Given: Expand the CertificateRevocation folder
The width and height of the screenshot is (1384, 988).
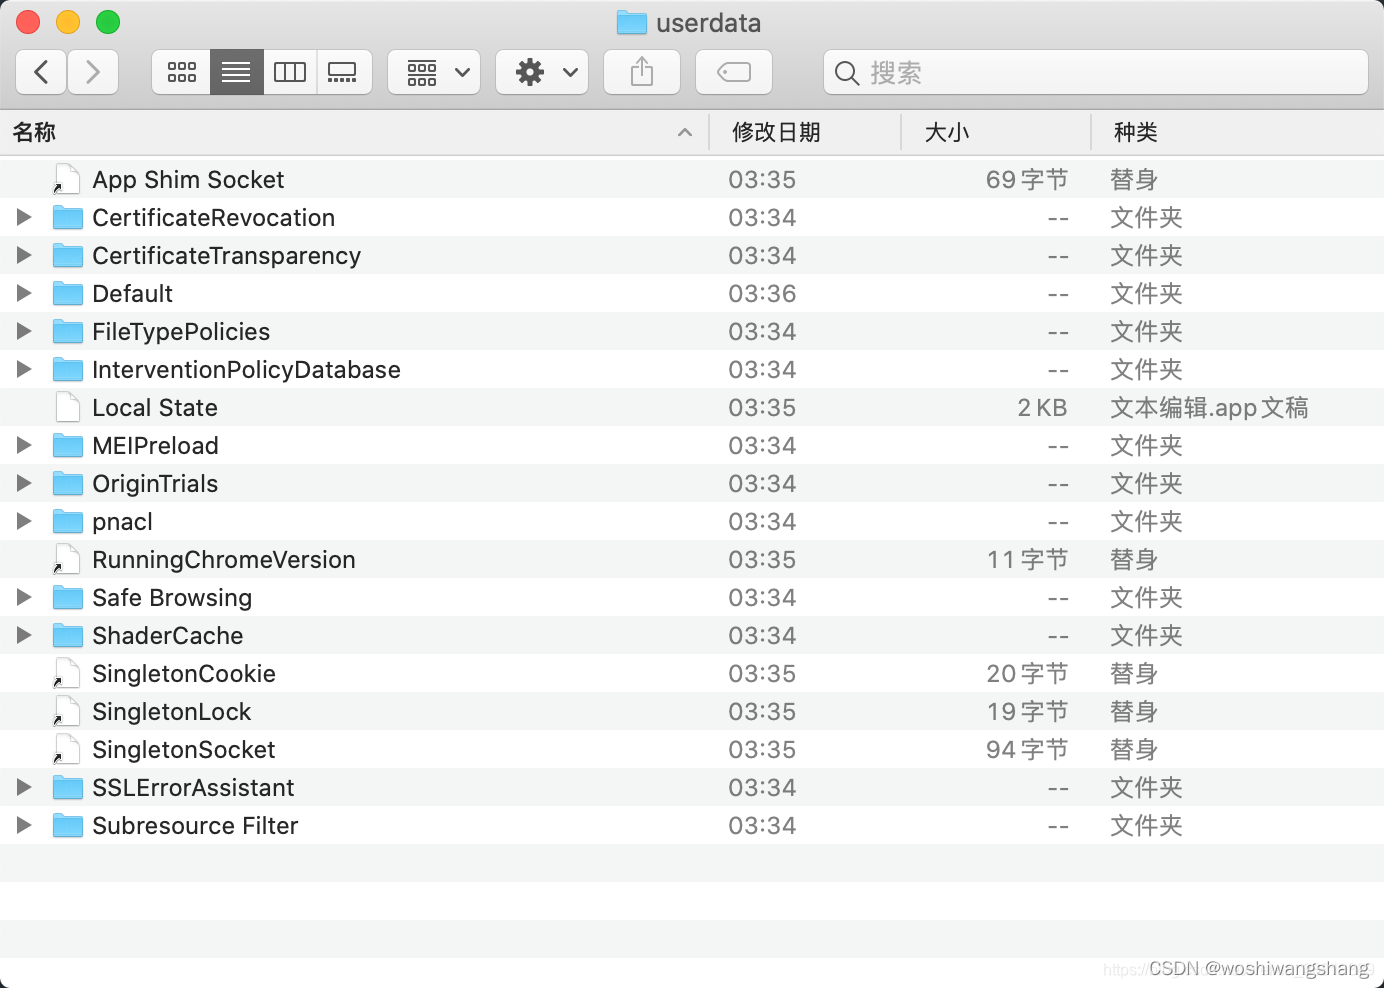Looking at the screenshot, I should [24, 217].
